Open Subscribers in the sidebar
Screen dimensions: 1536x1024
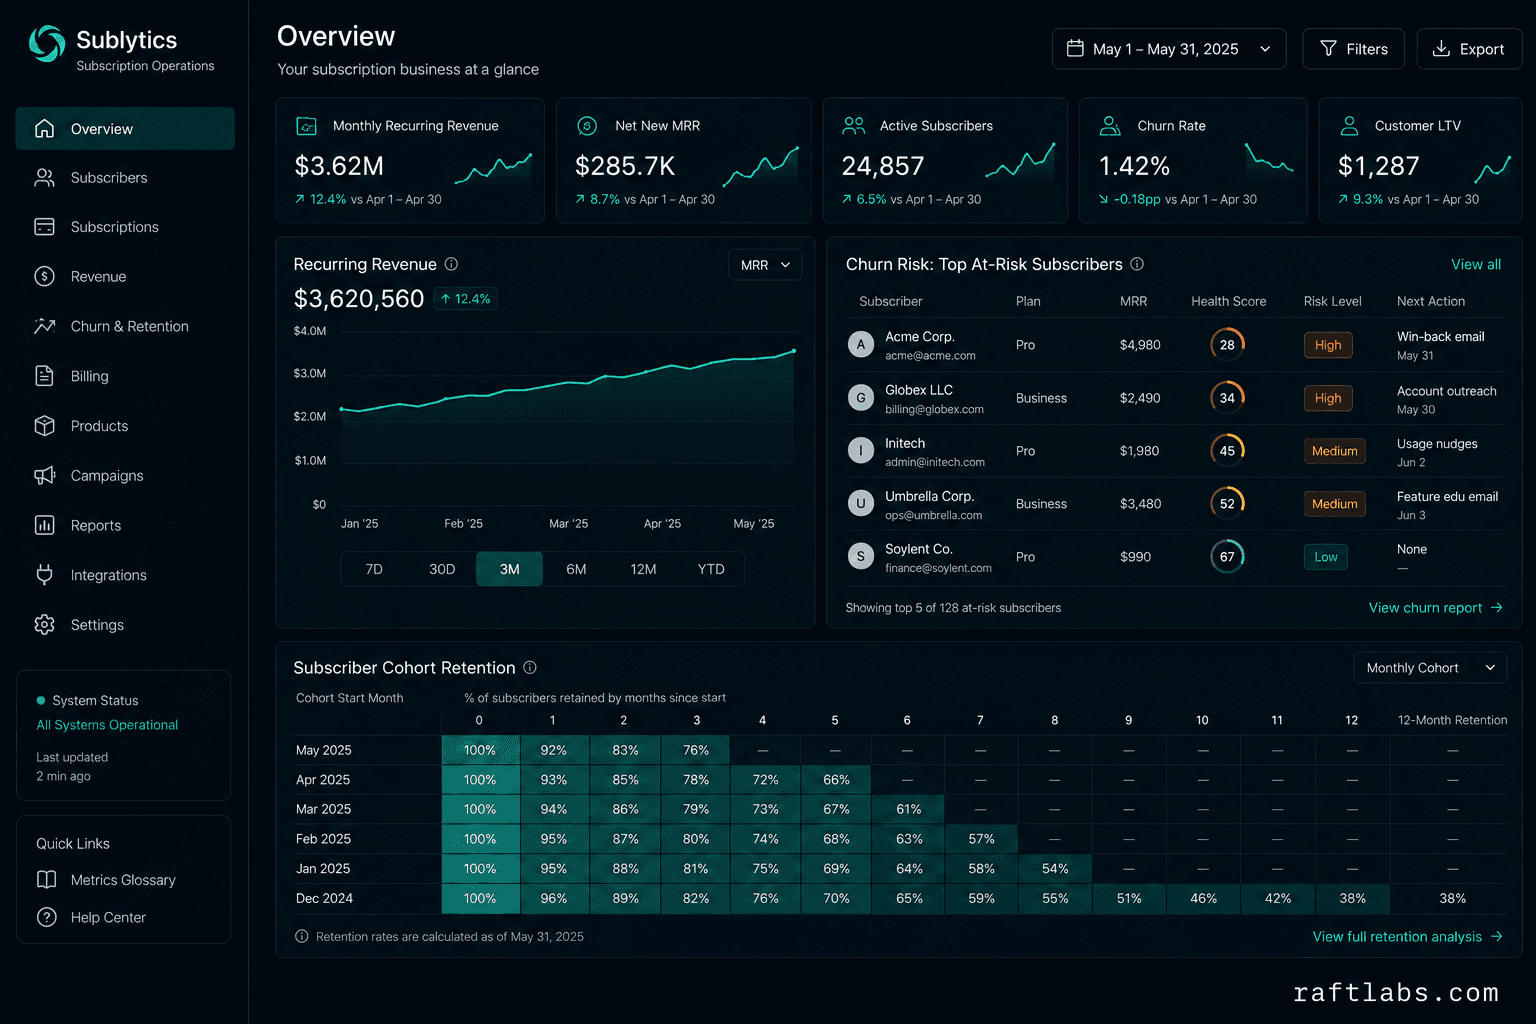125,178
